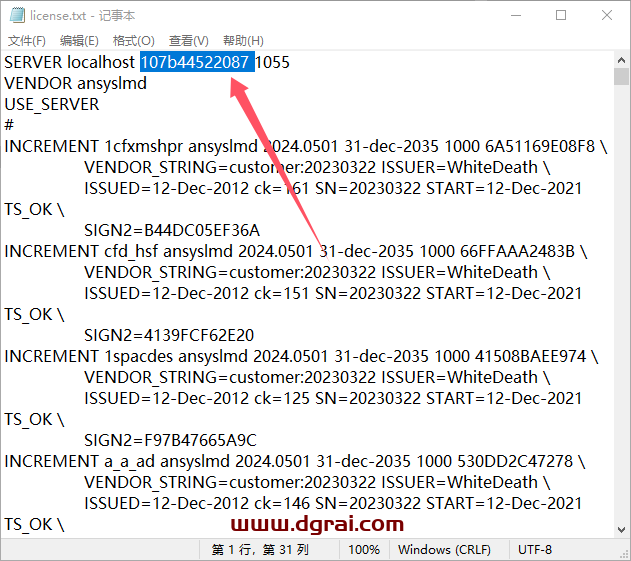Click the key 530DD2C47278

(x=515, y=462)
